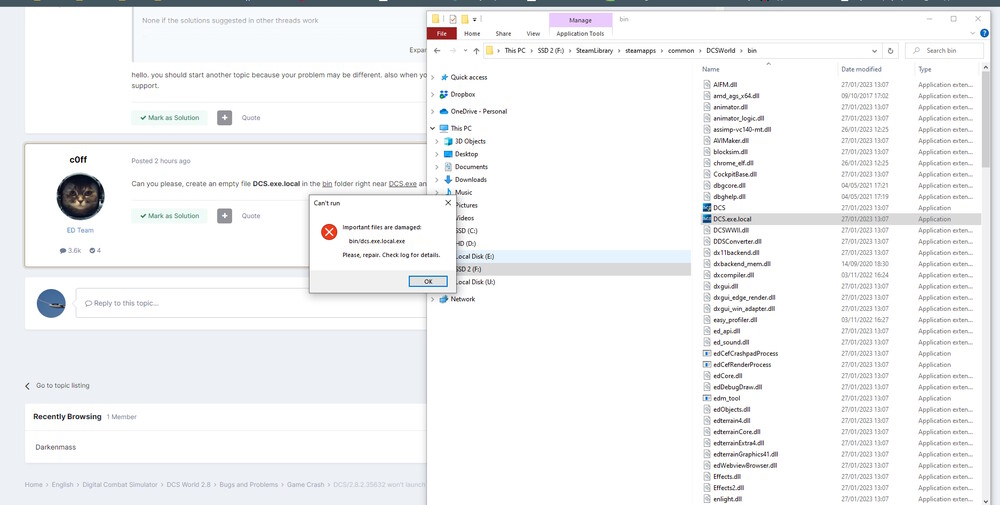
Task: Click the refresh button beside the address bar
Action: (890, 50)
